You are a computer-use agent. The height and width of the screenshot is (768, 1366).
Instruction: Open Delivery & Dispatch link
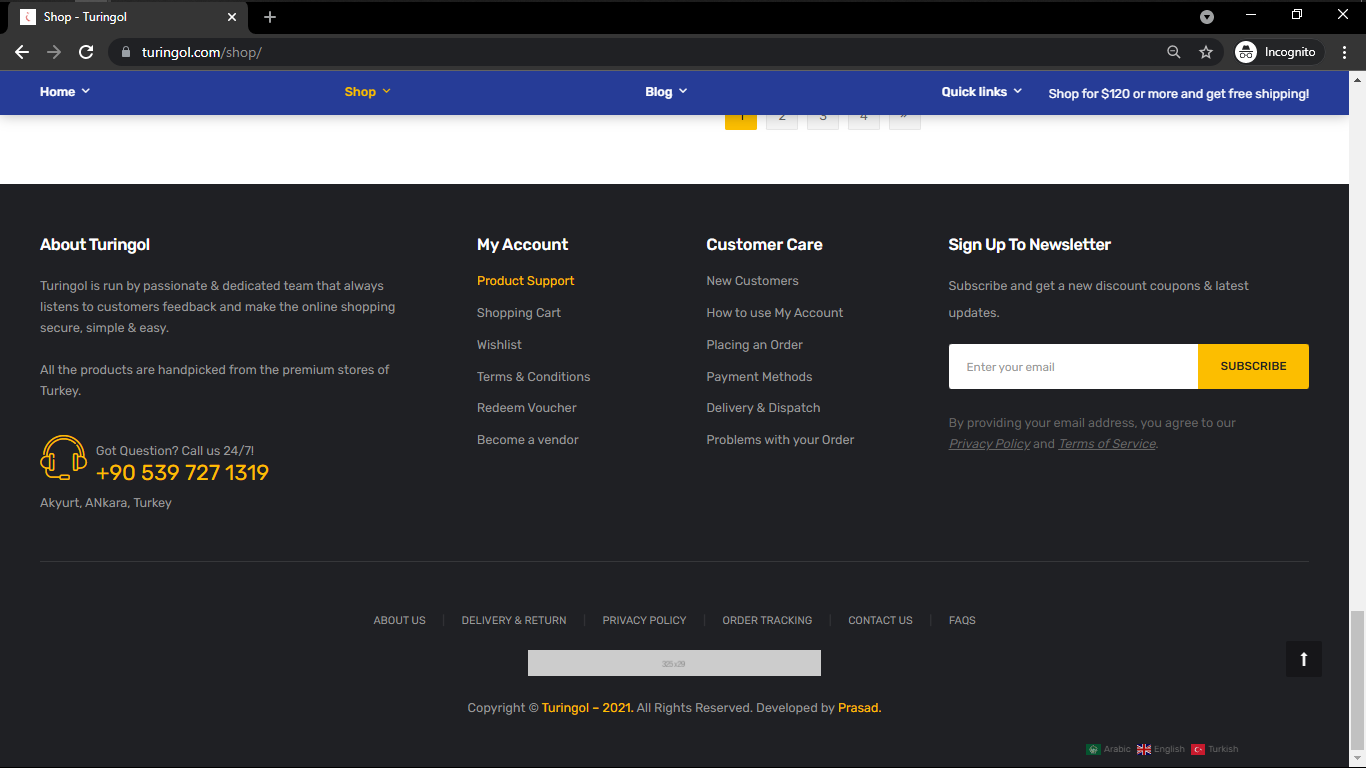click(763, 408)
